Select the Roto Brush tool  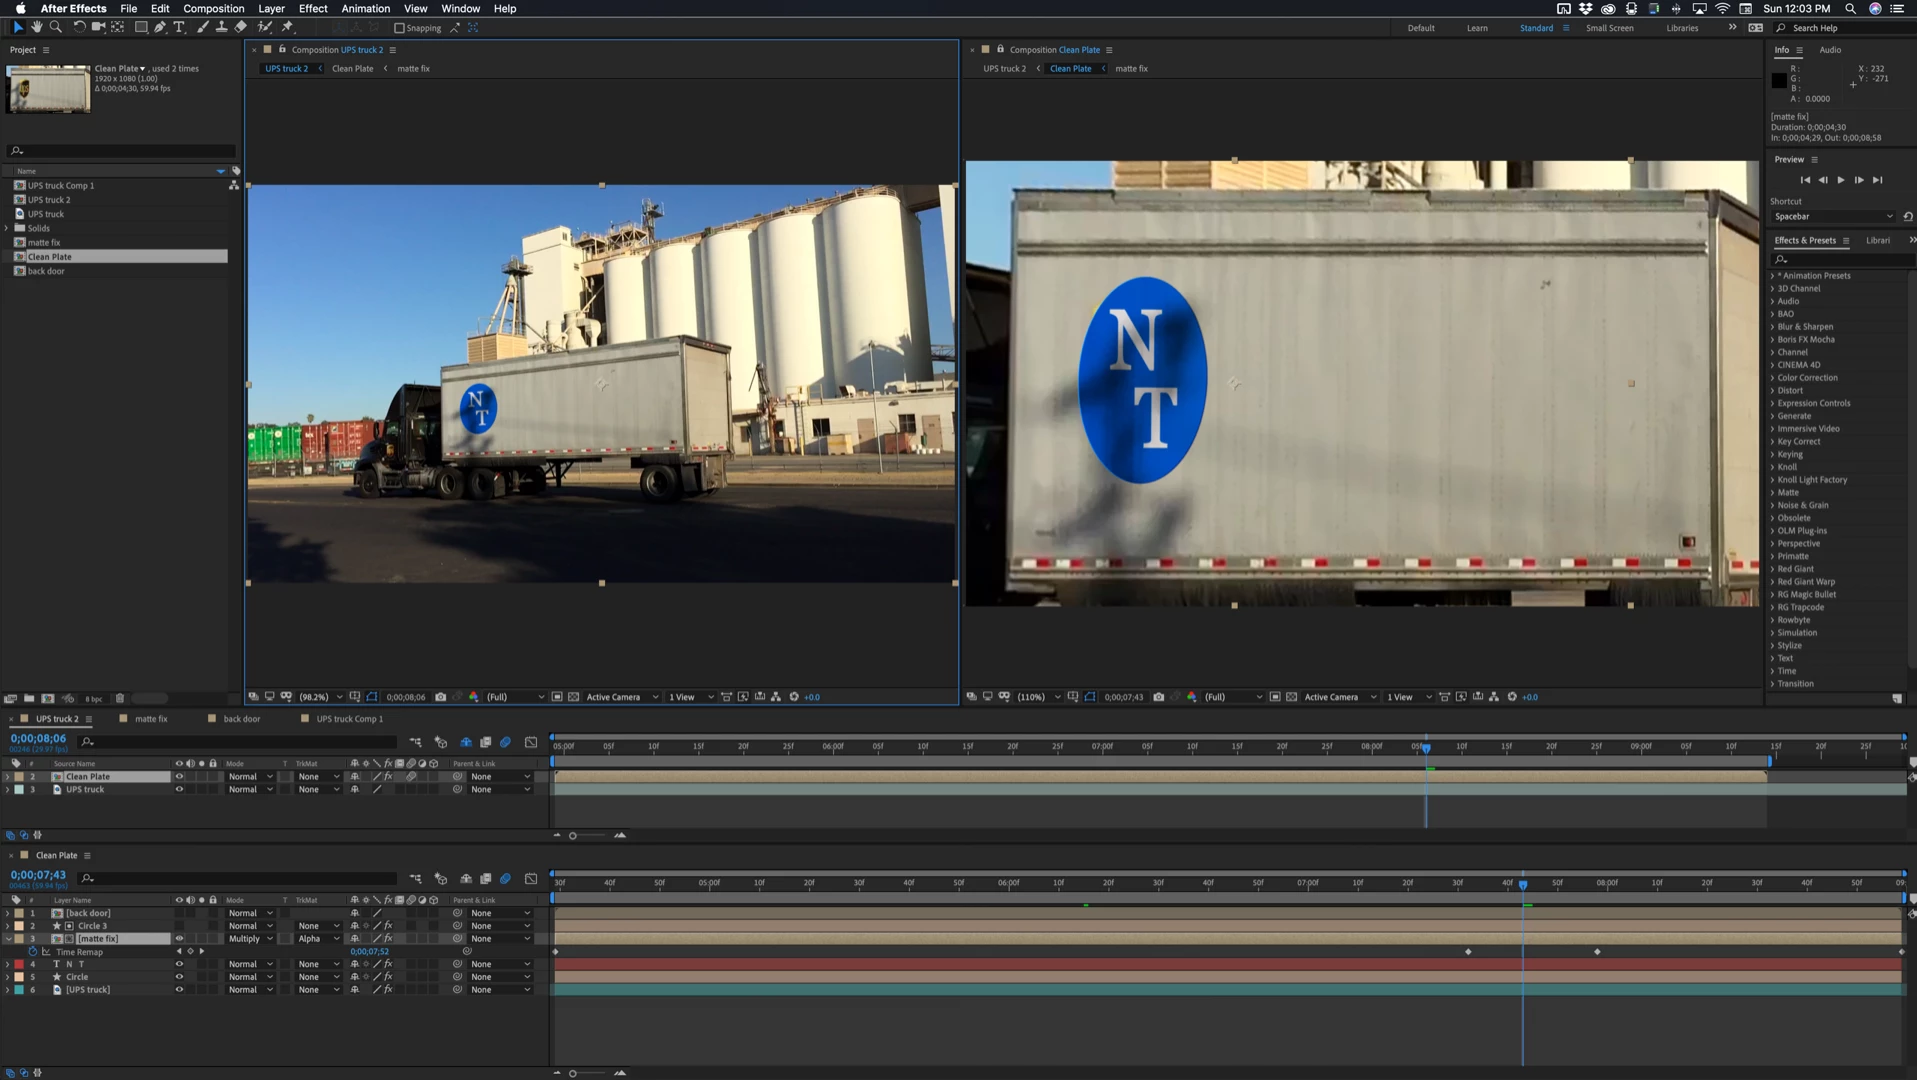[265, 27]
